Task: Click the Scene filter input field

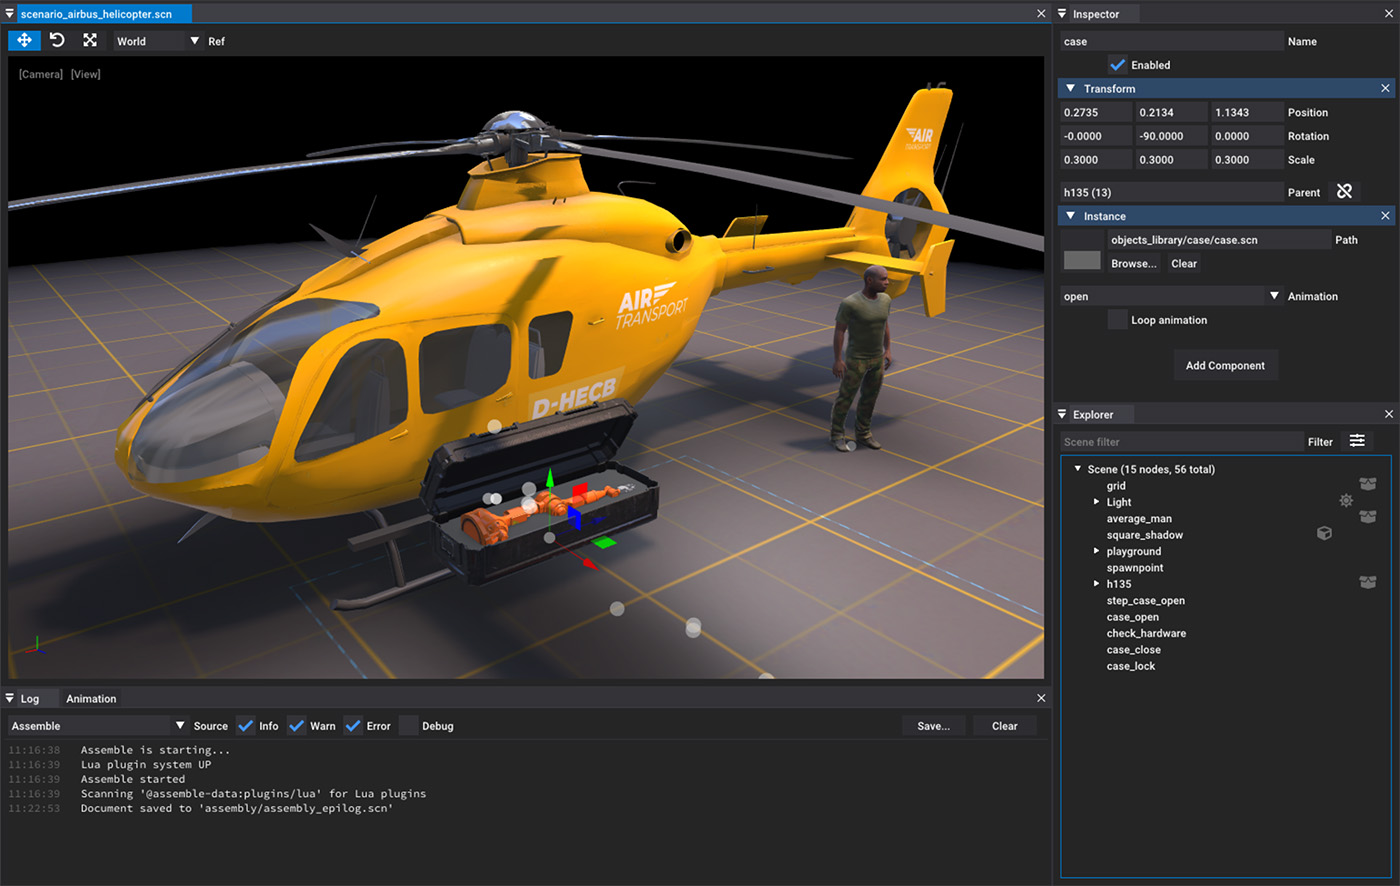Action: coord(1181,441)
